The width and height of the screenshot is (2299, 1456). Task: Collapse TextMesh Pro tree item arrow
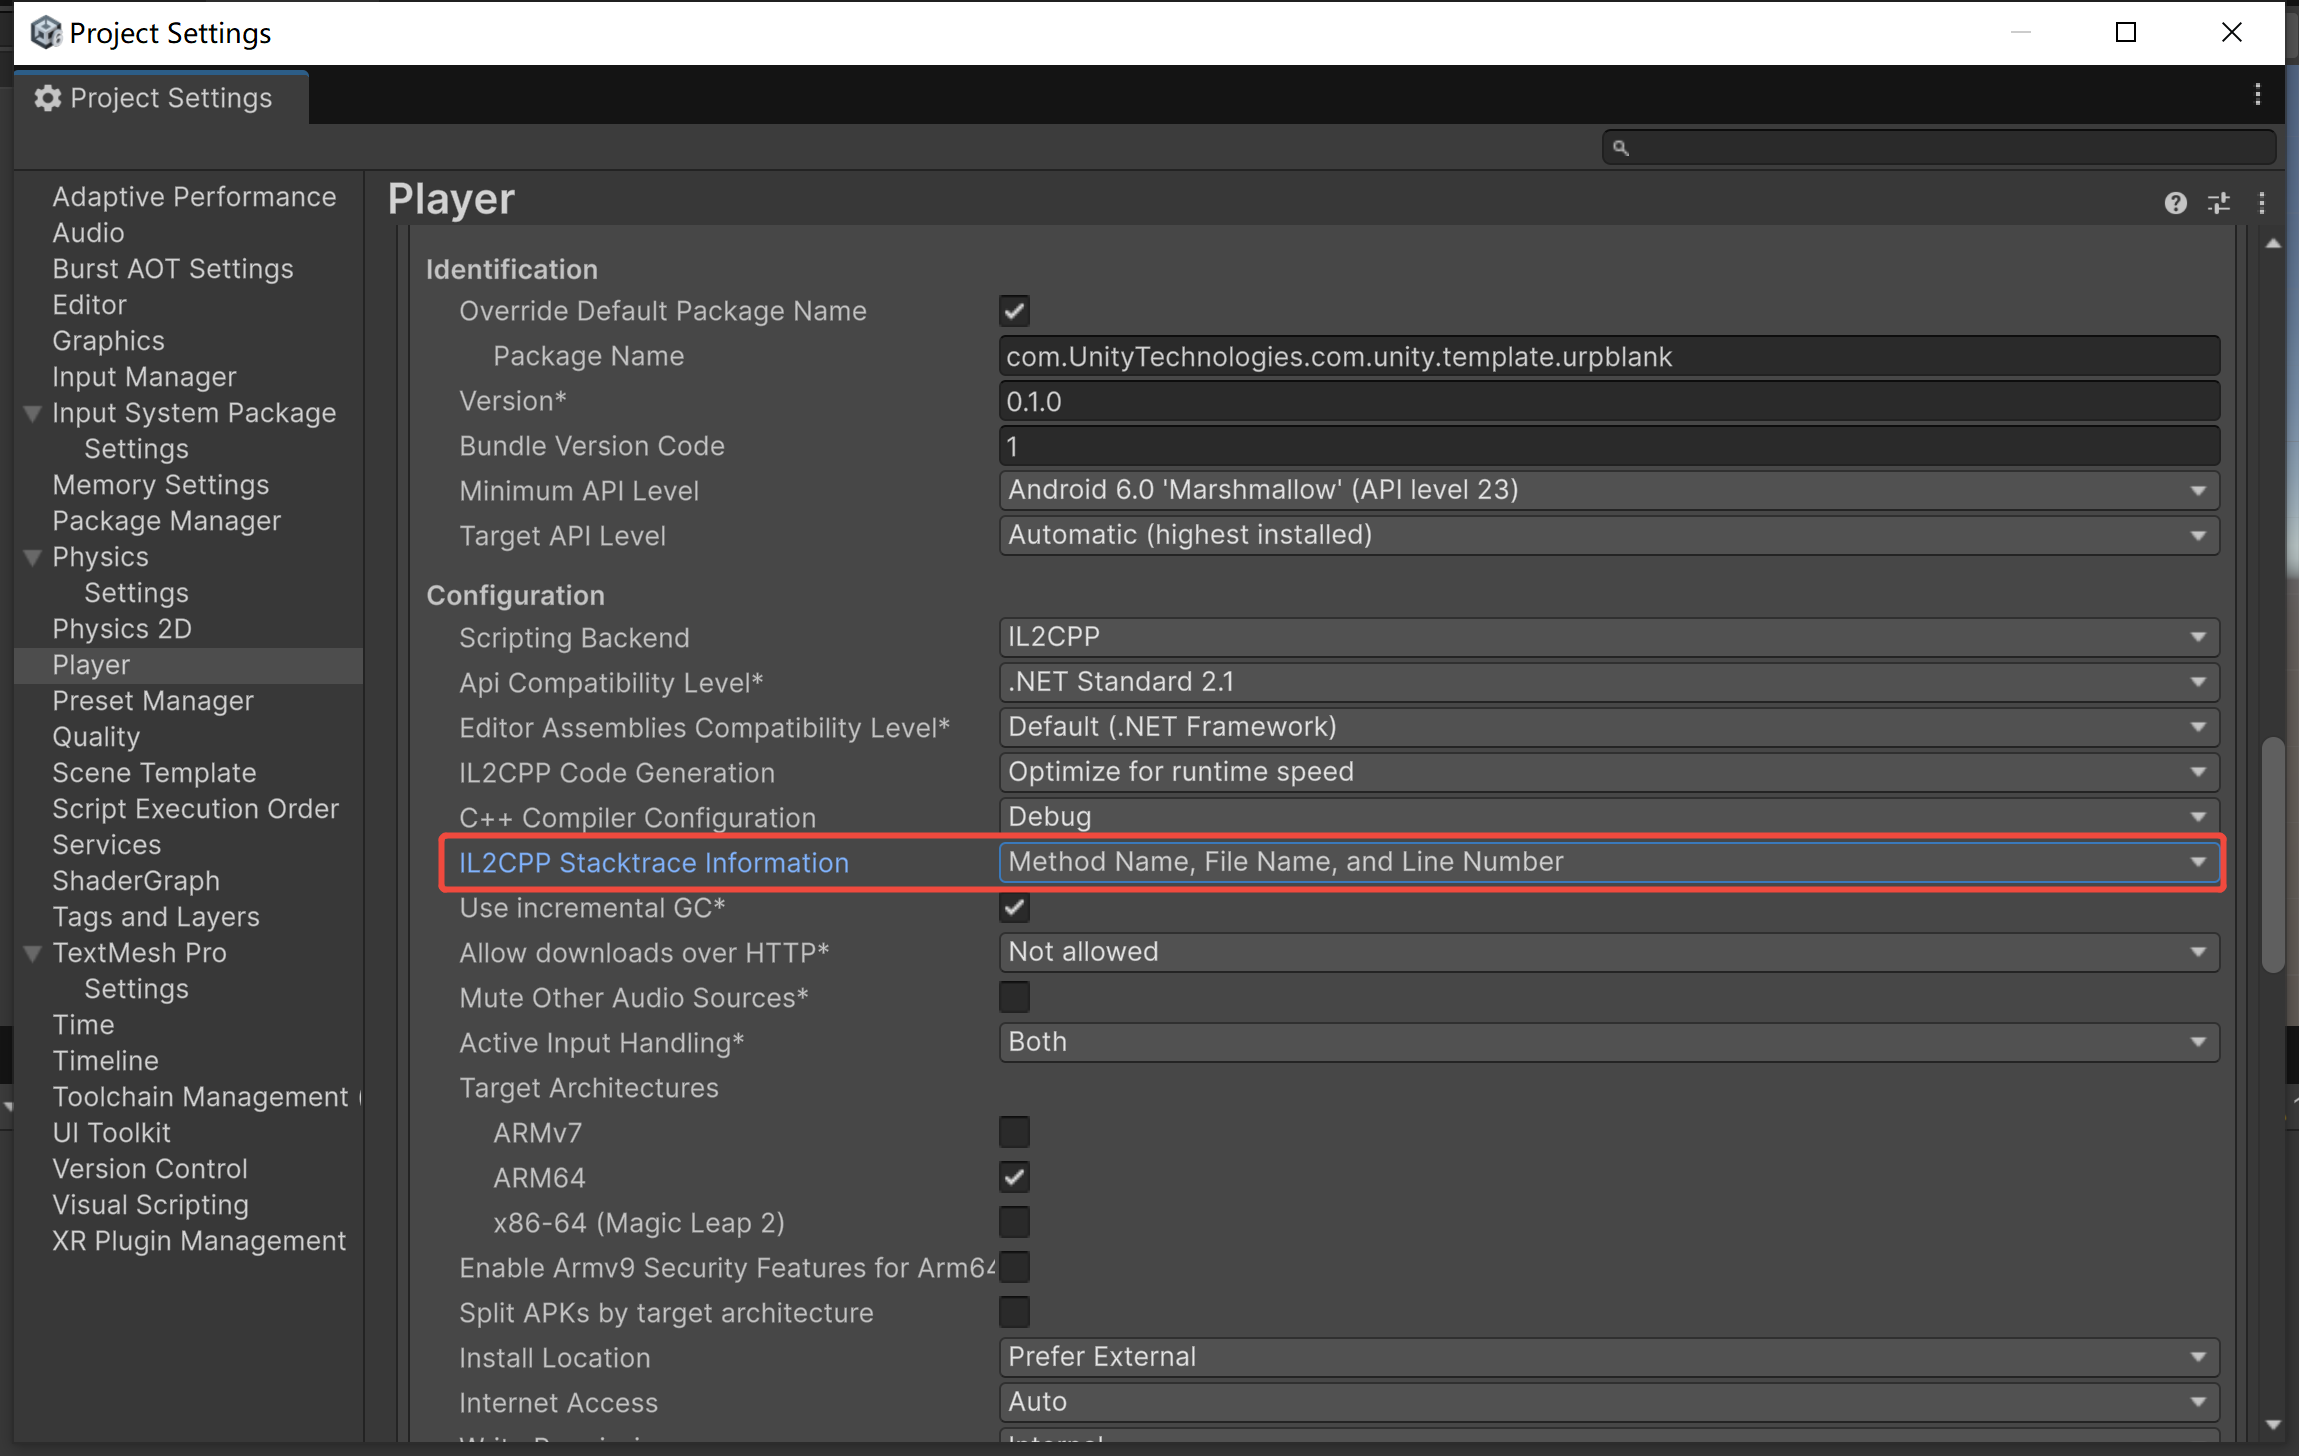point(32,953)
